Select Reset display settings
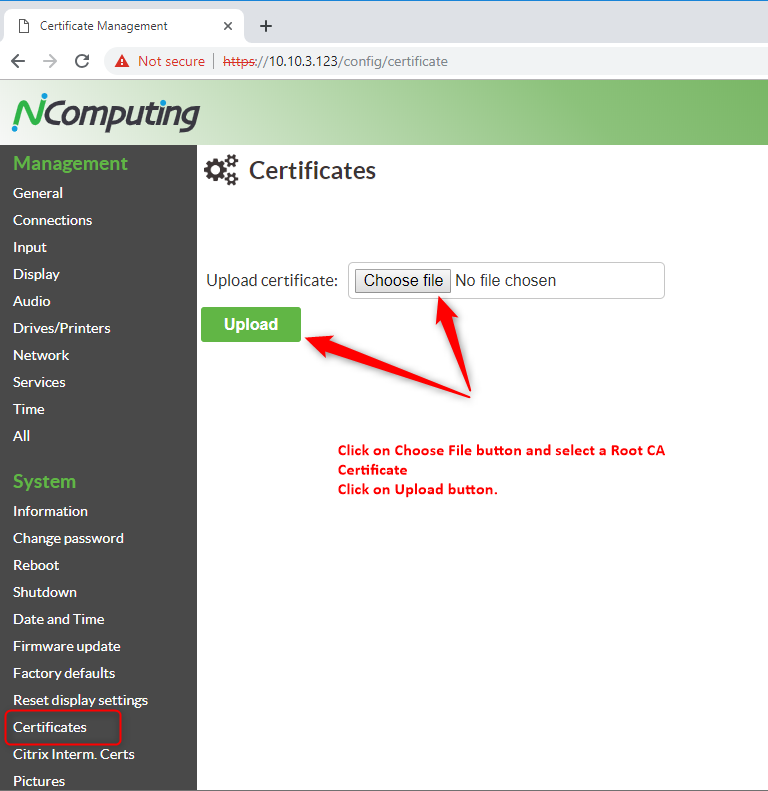 pyautogui.click(x=80, y=700)
